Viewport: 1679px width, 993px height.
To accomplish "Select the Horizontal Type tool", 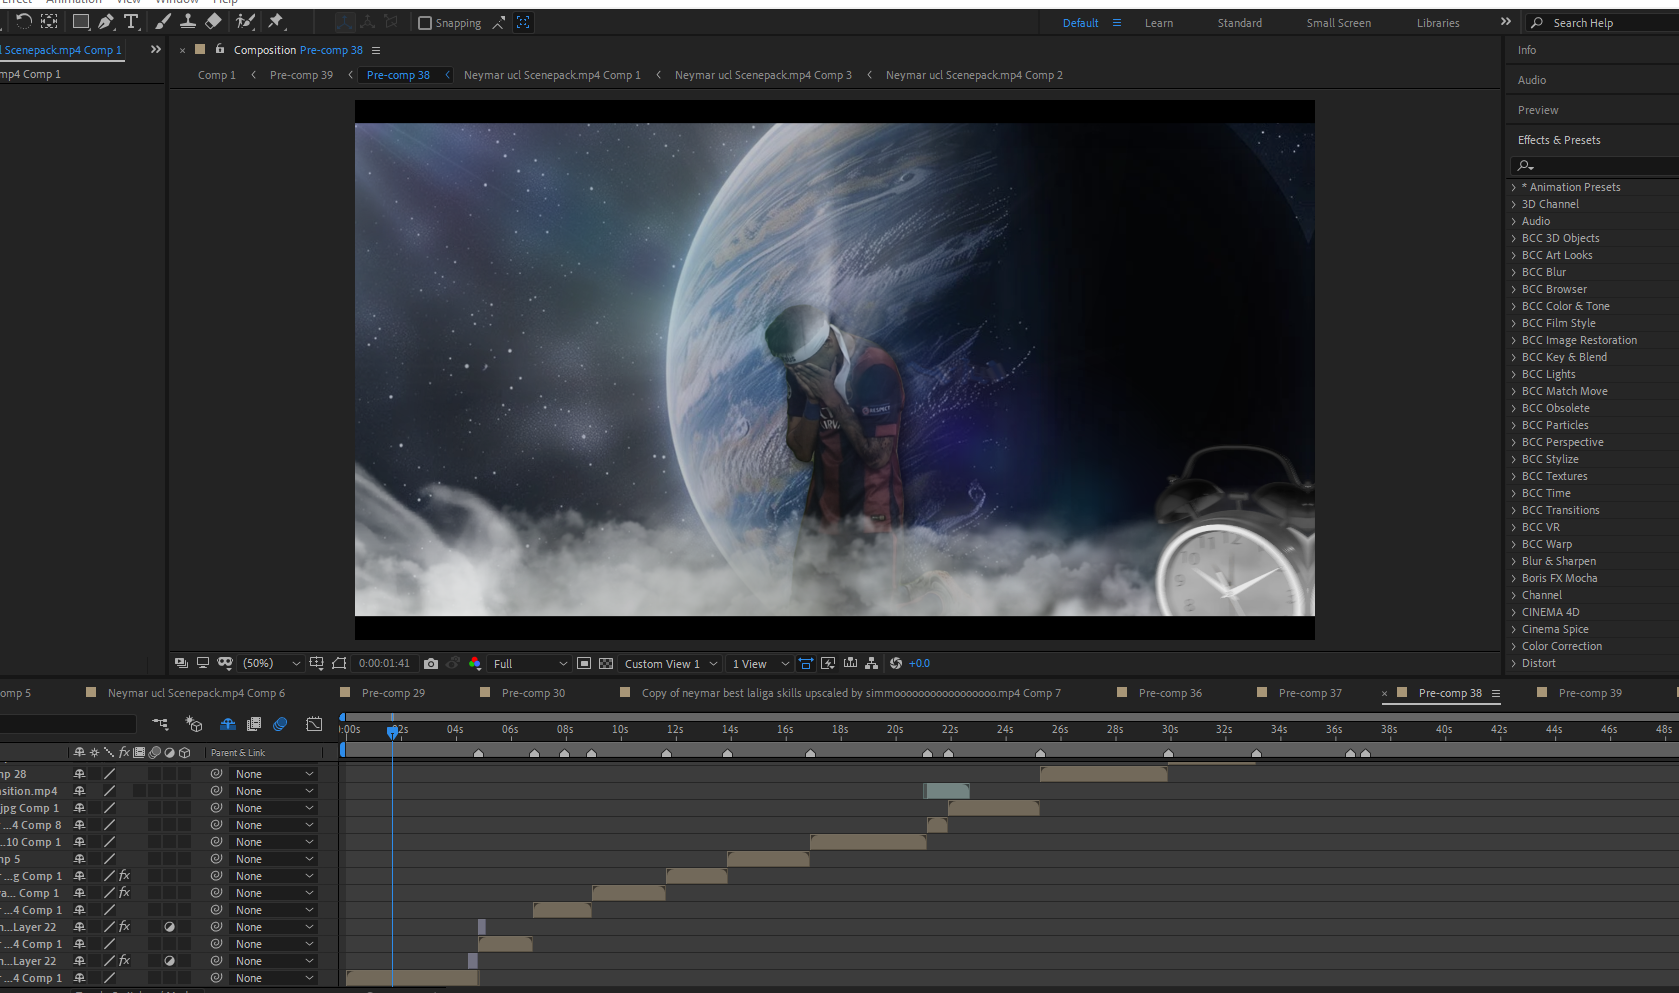I will [131, 22].
